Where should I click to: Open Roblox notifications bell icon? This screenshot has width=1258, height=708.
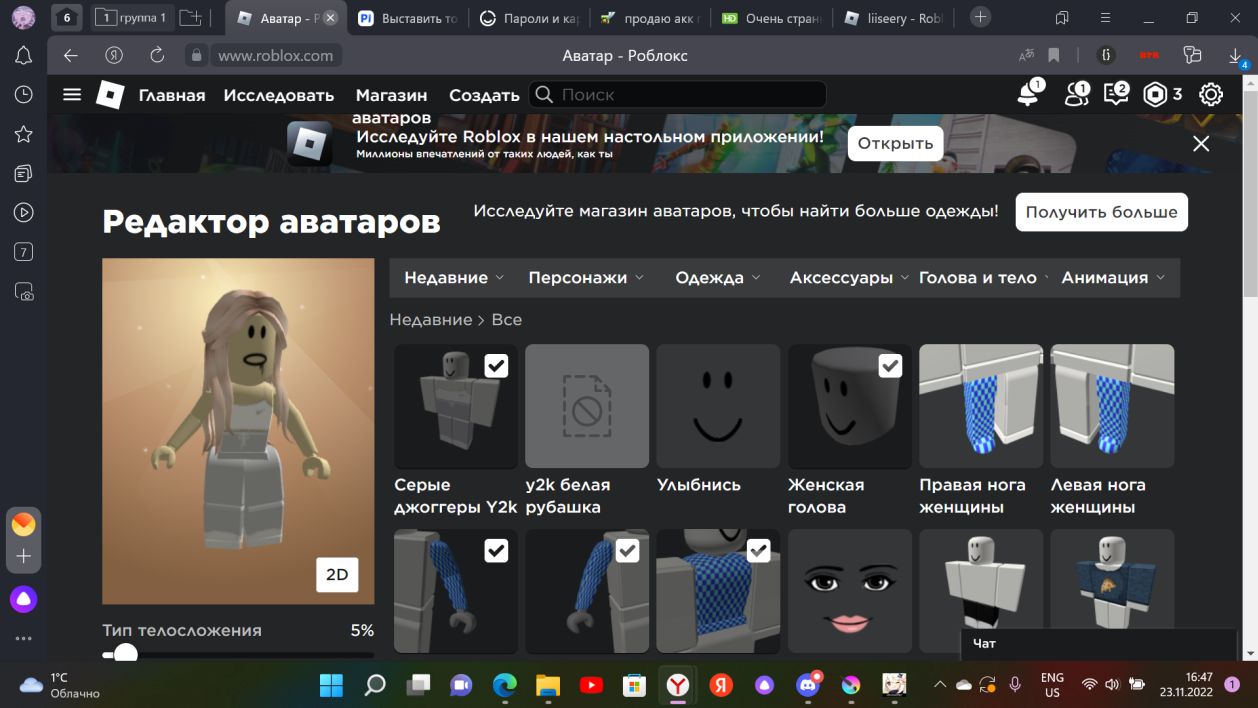coord(1027,95)
